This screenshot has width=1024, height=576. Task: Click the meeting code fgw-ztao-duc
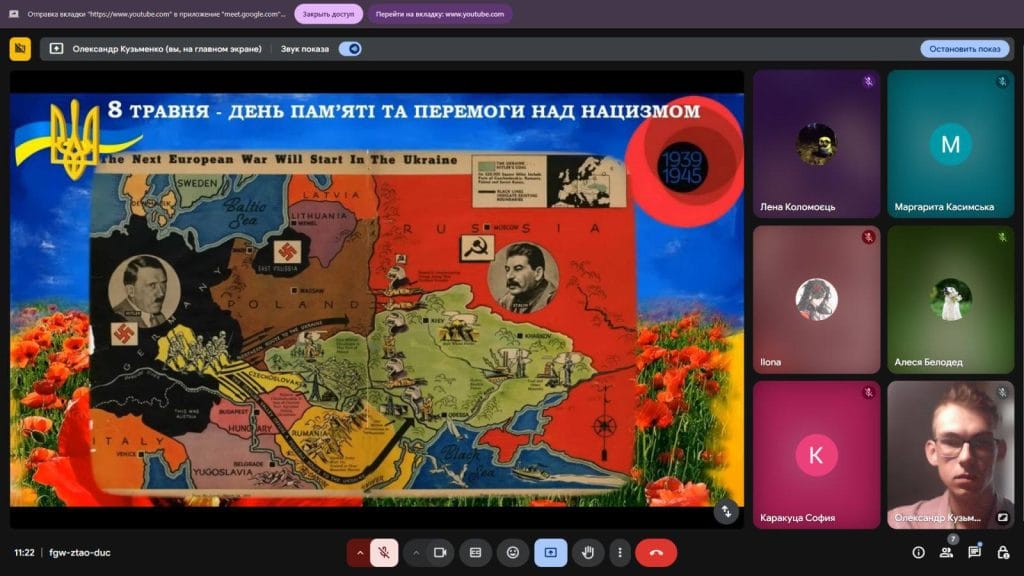point(80,552)
